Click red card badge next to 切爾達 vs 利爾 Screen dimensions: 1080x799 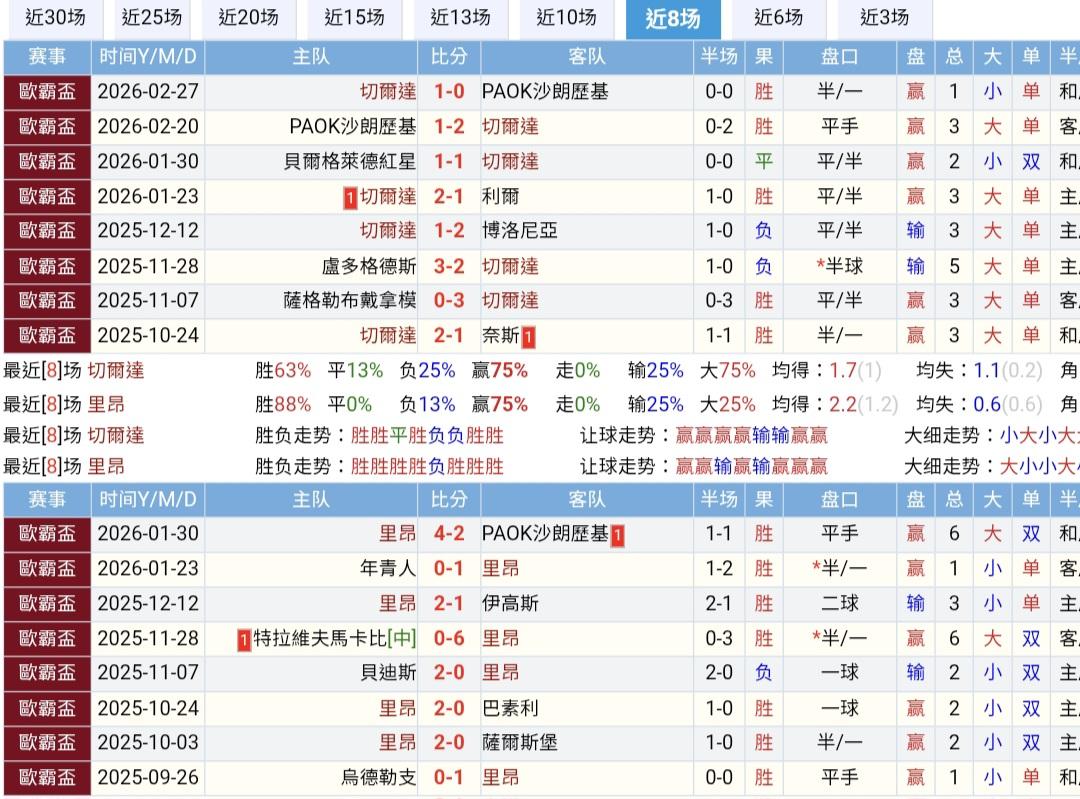point(350,198)
